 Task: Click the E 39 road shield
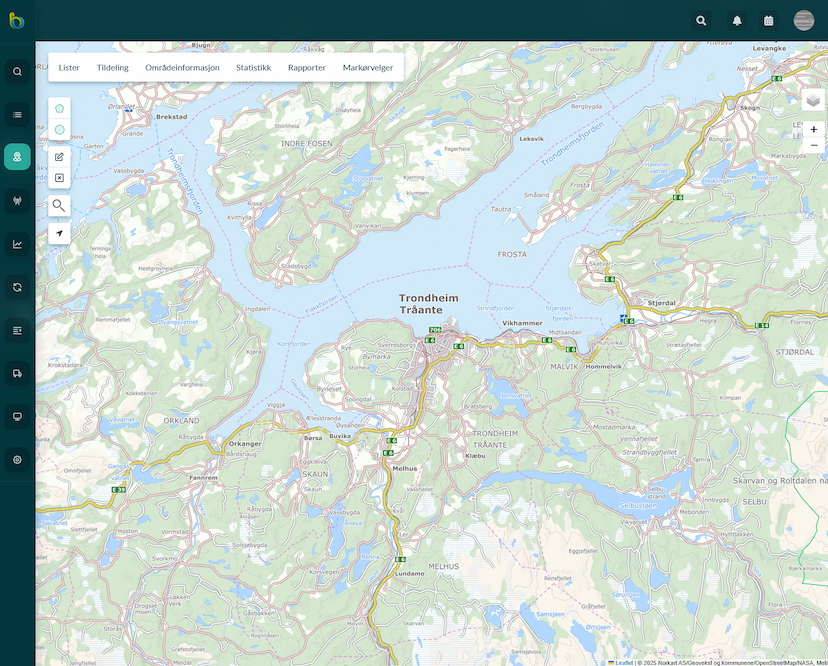[119, 490]
